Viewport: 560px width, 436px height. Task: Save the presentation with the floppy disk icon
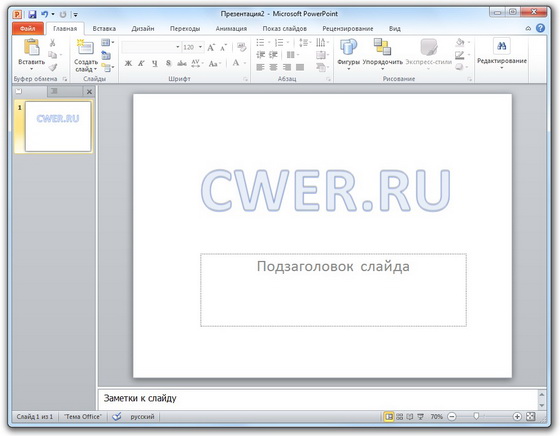tap(32, 14)
